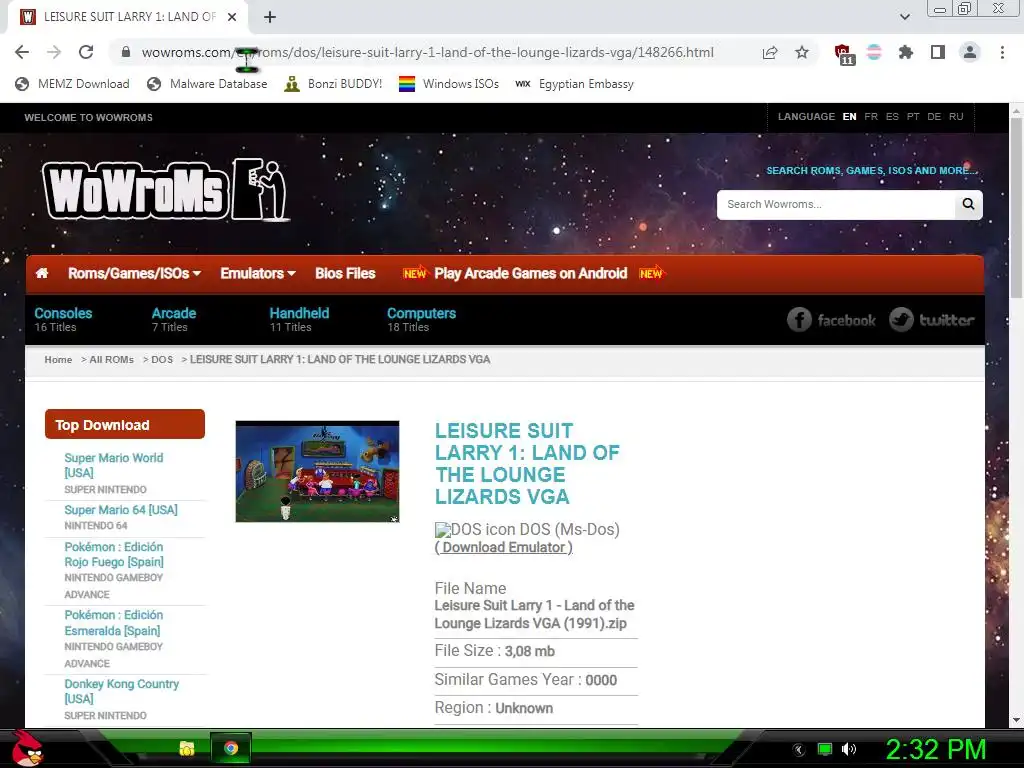This screenshot has width=1024, height=768.
Task: Open Play Arcade Games on Android
Action: (x=530, y=273)
